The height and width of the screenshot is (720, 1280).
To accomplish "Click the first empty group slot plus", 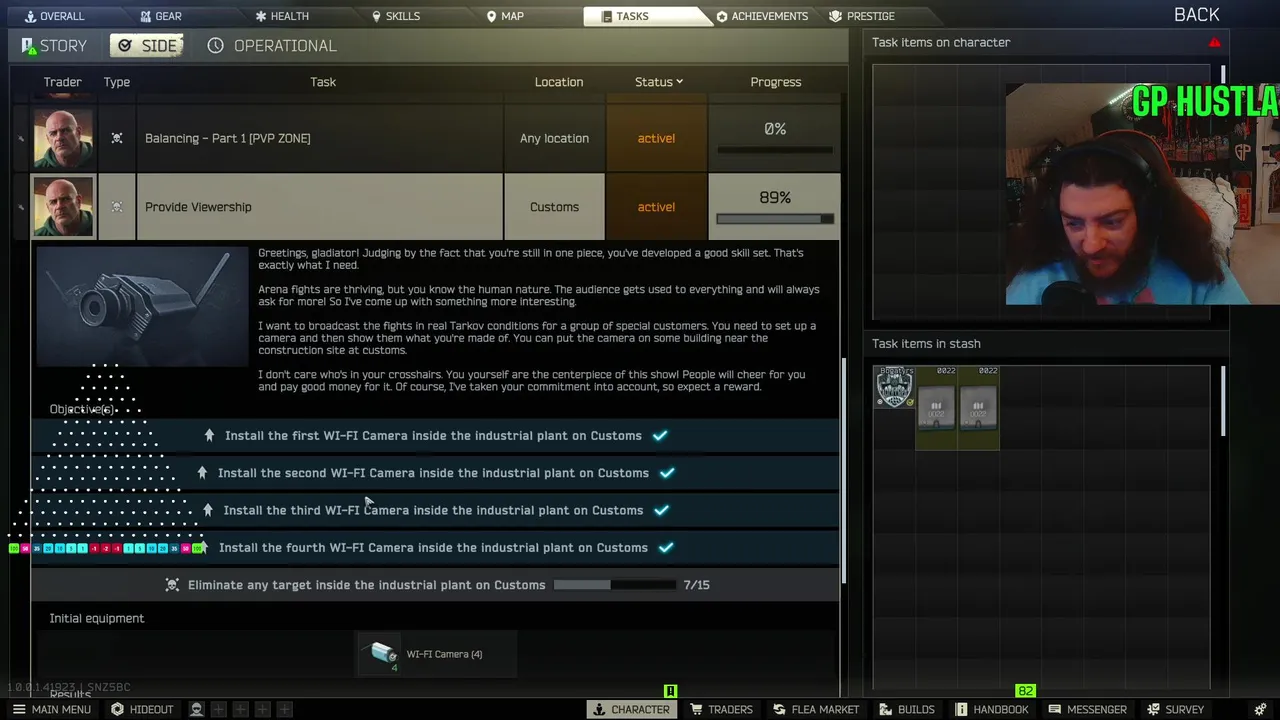I will tap(219, 709).
